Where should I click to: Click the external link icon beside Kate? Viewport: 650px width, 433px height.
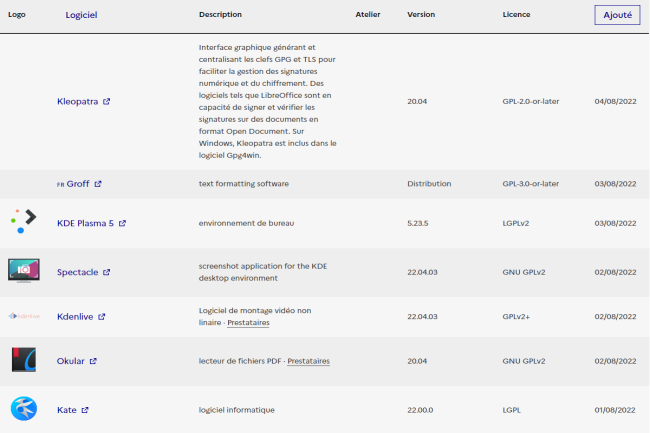[x=85, y=410]
